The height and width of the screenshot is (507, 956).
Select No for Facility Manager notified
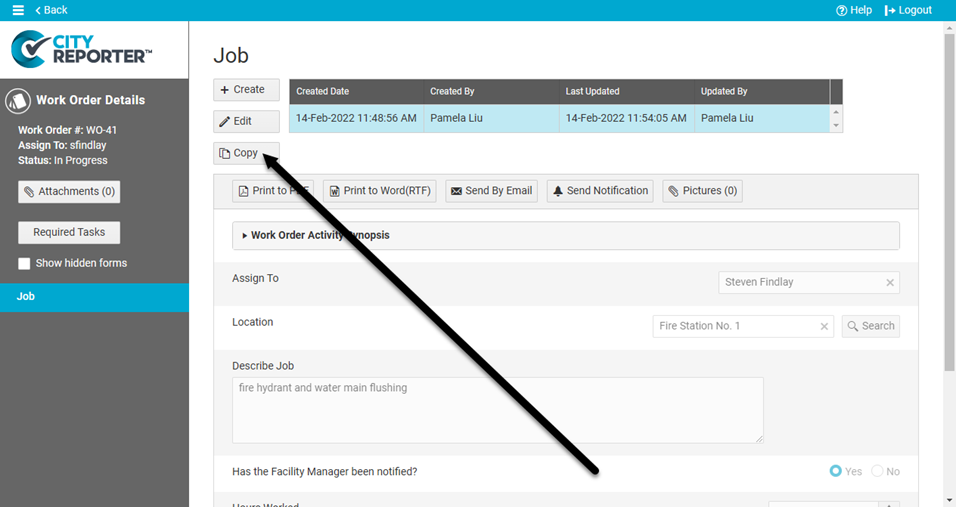877,471
